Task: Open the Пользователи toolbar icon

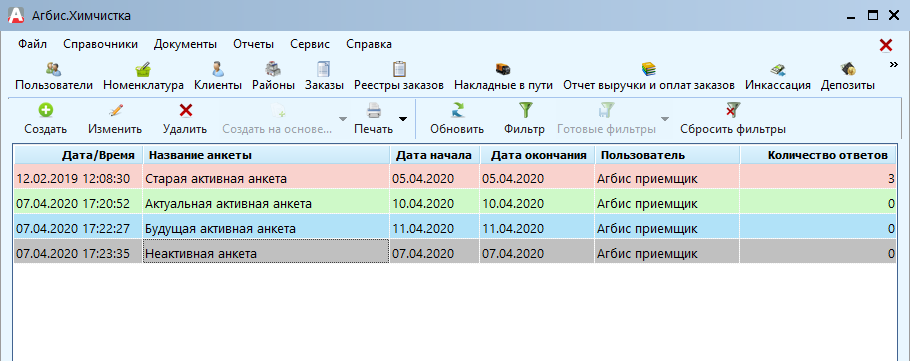Action: click(54, 76)
